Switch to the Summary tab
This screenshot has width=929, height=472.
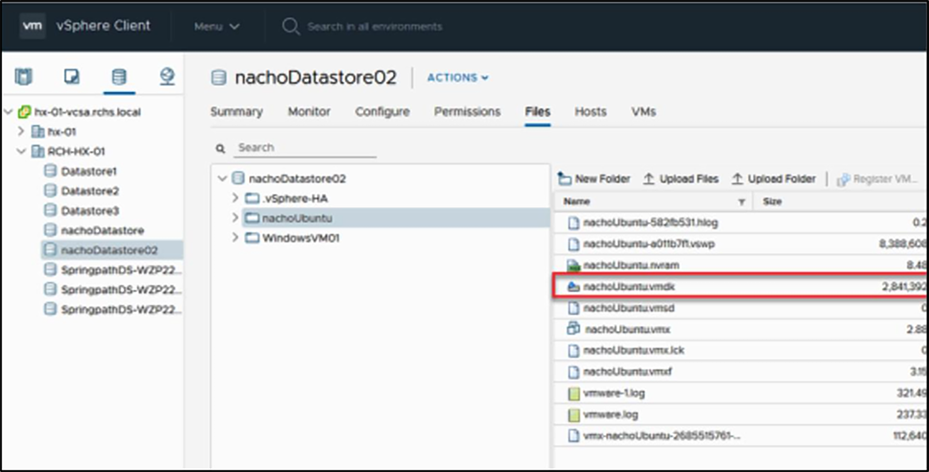coord(236,112)
